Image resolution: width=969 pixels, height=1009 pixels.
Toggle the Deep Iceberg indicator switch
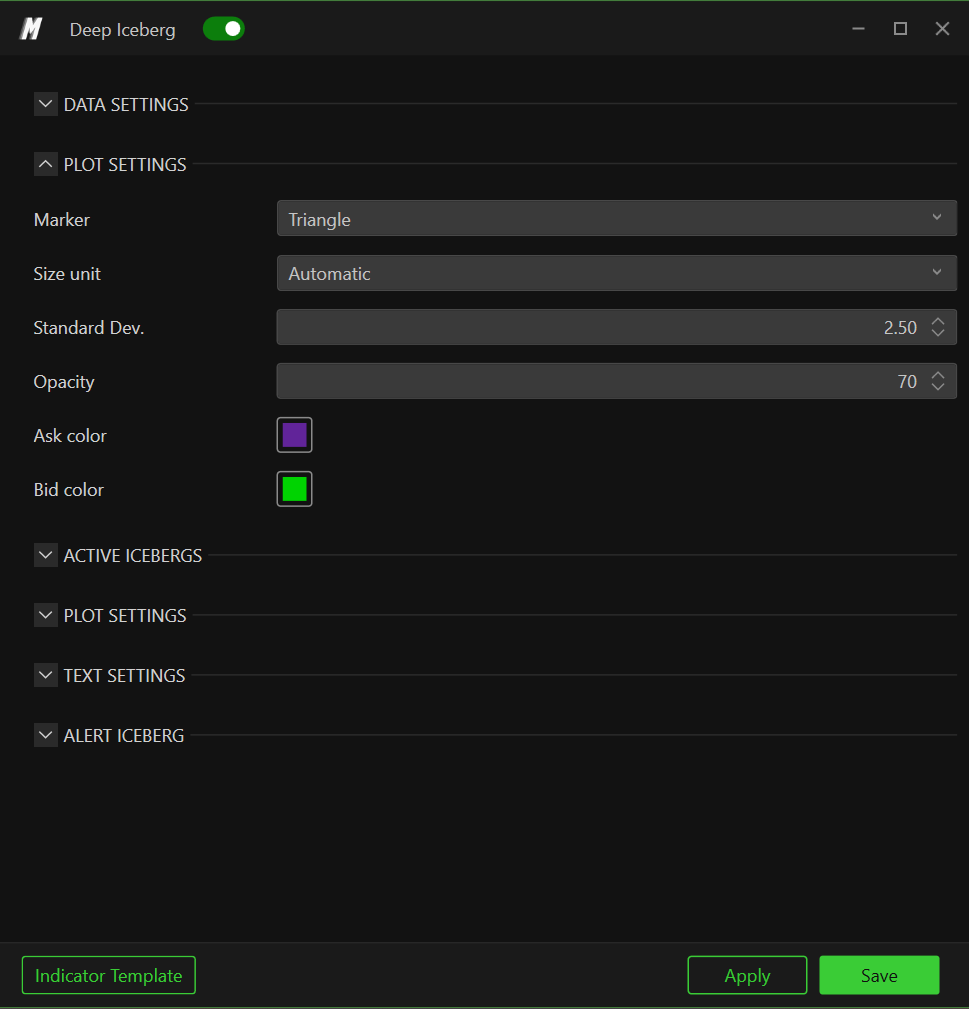pos(223,29)
